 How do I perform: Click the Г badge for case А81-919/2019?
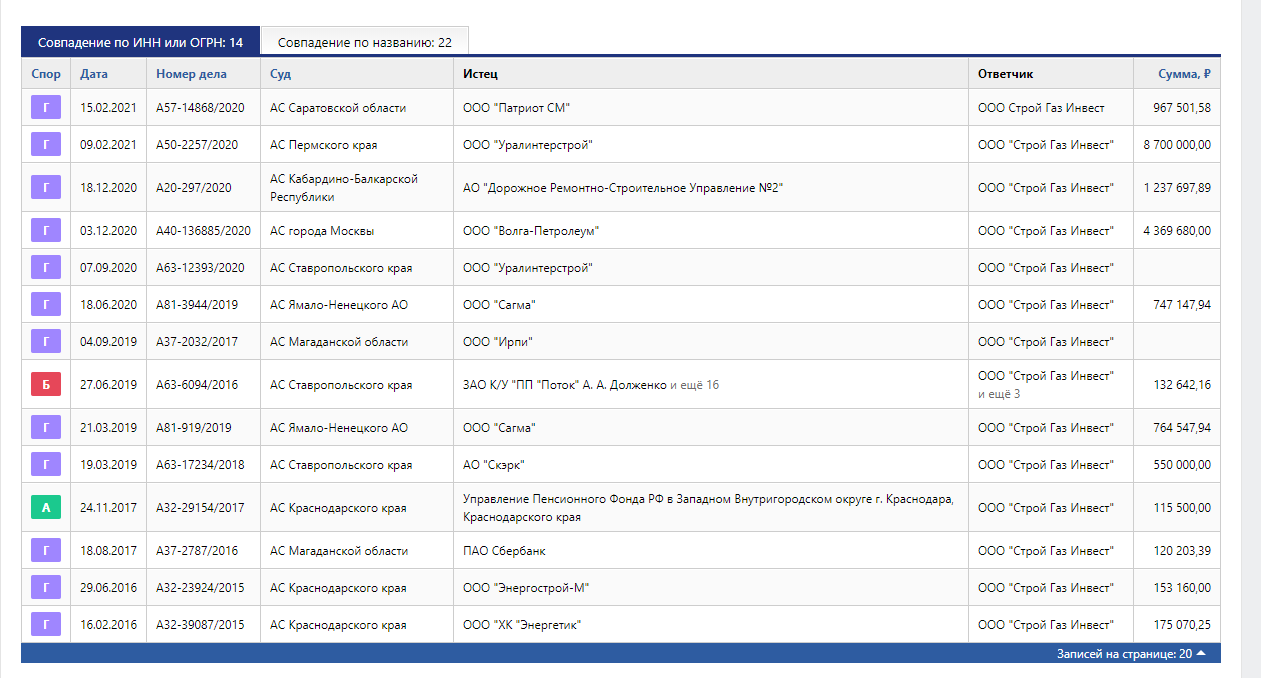[46, 428]
